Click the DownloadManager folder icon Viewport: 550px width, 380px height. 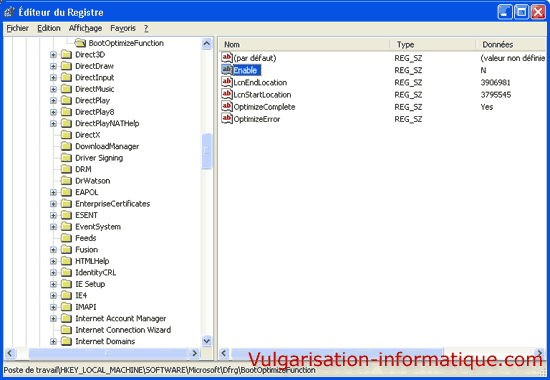pyautogui.click(x=66, y=146)
